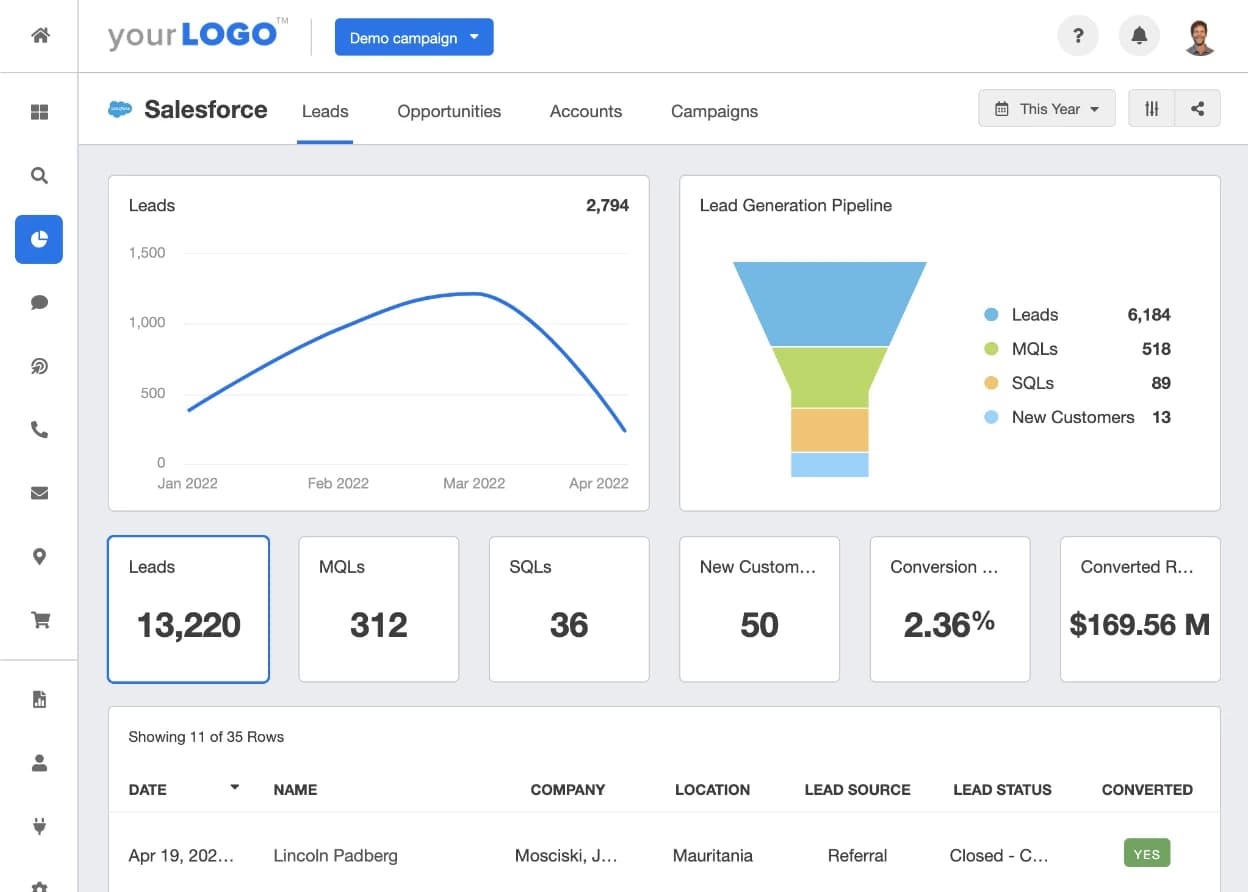Open the email envelope sidebar icon
The image size is (1248, 892).
pyautogui.click(x=40, y=493)
